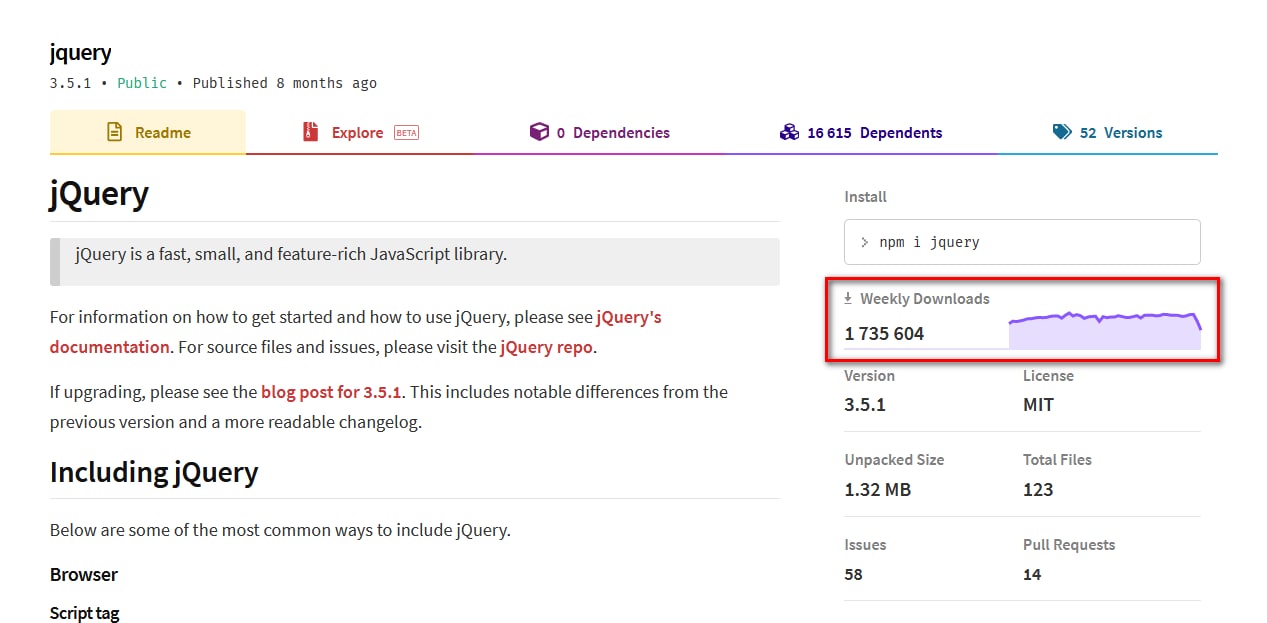The height and width of the screenshot is (623, 1267).
Task: Click the jQuery description blockquote text
Action: coord(291,254)
